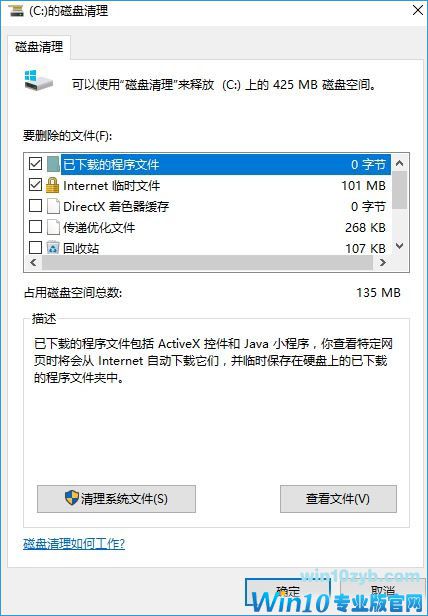Click the gold lock icon for Internet 临时文件

coord(53,185)
